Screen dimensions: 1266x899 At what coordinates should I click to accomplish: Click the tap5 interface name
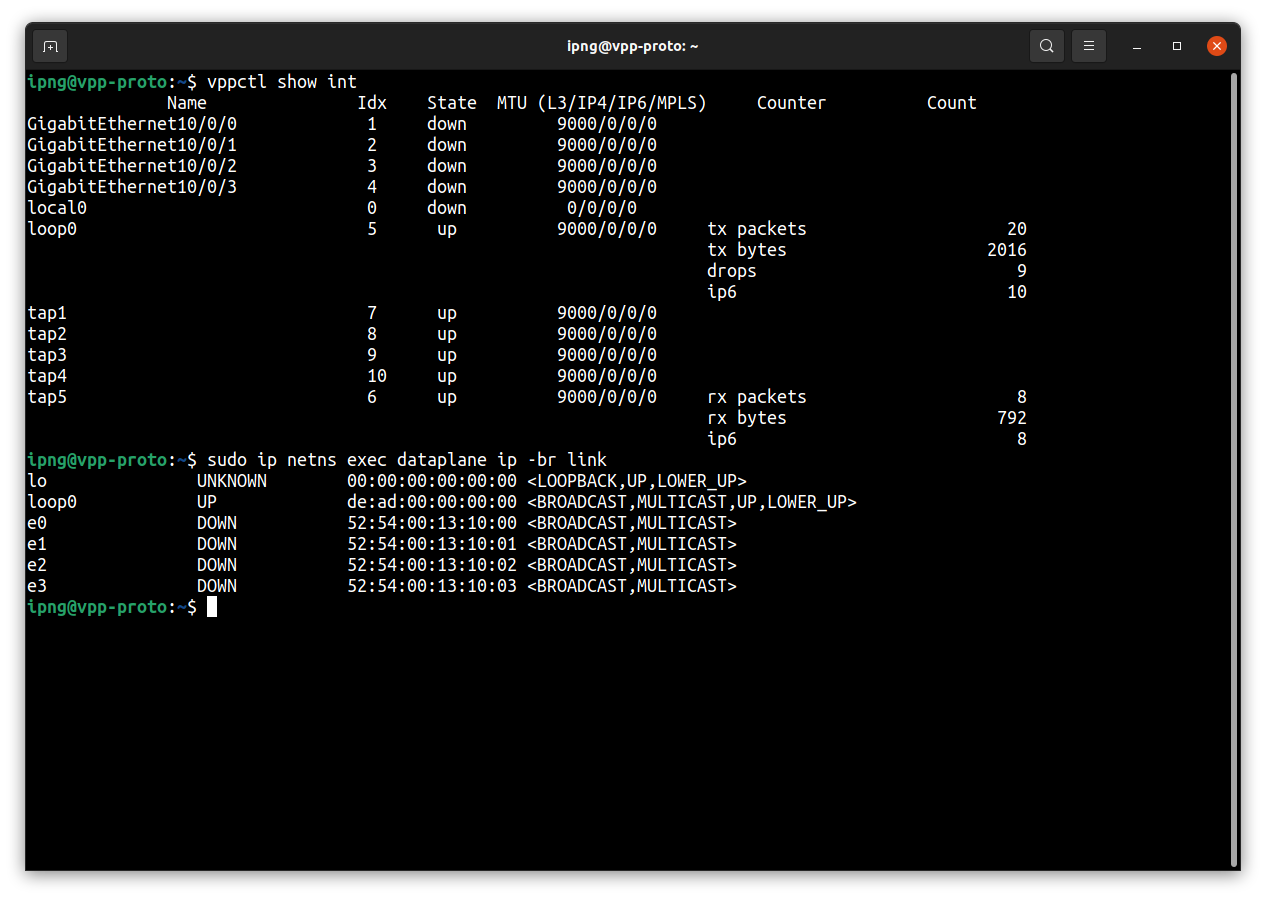pos(47,397)
